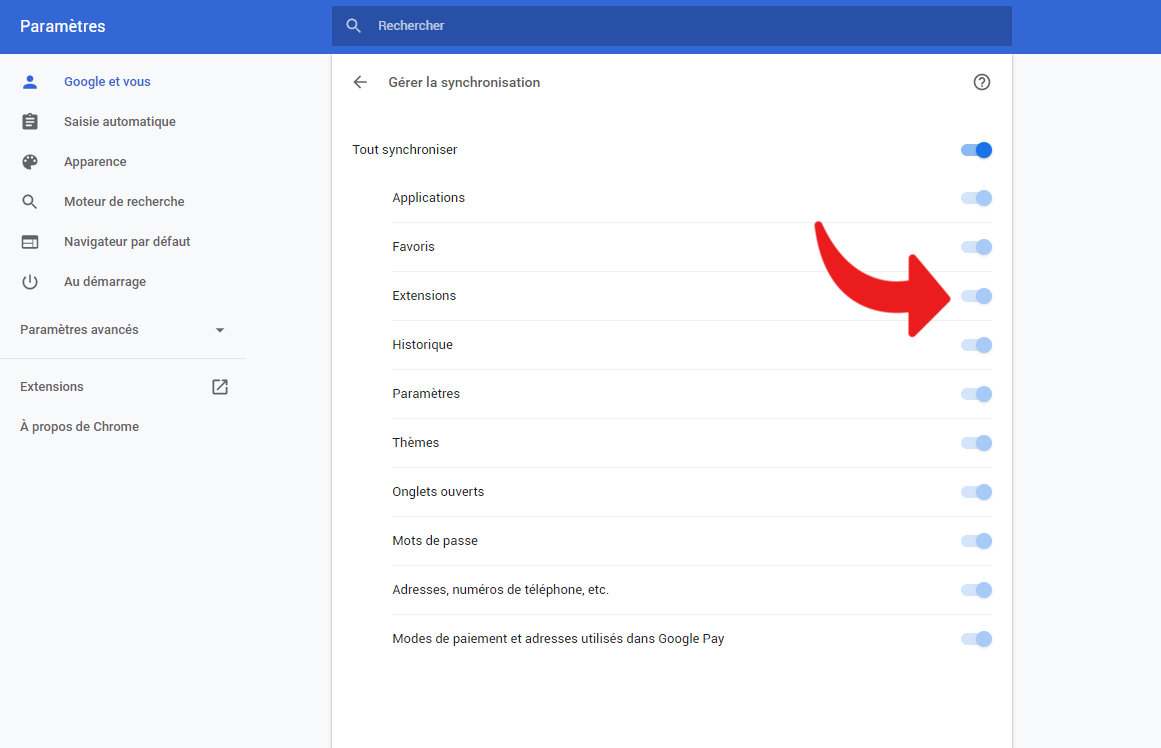Click the clipboard icon for Saisie automatique
The image size is (1161, 748).
tap(30, 121)
